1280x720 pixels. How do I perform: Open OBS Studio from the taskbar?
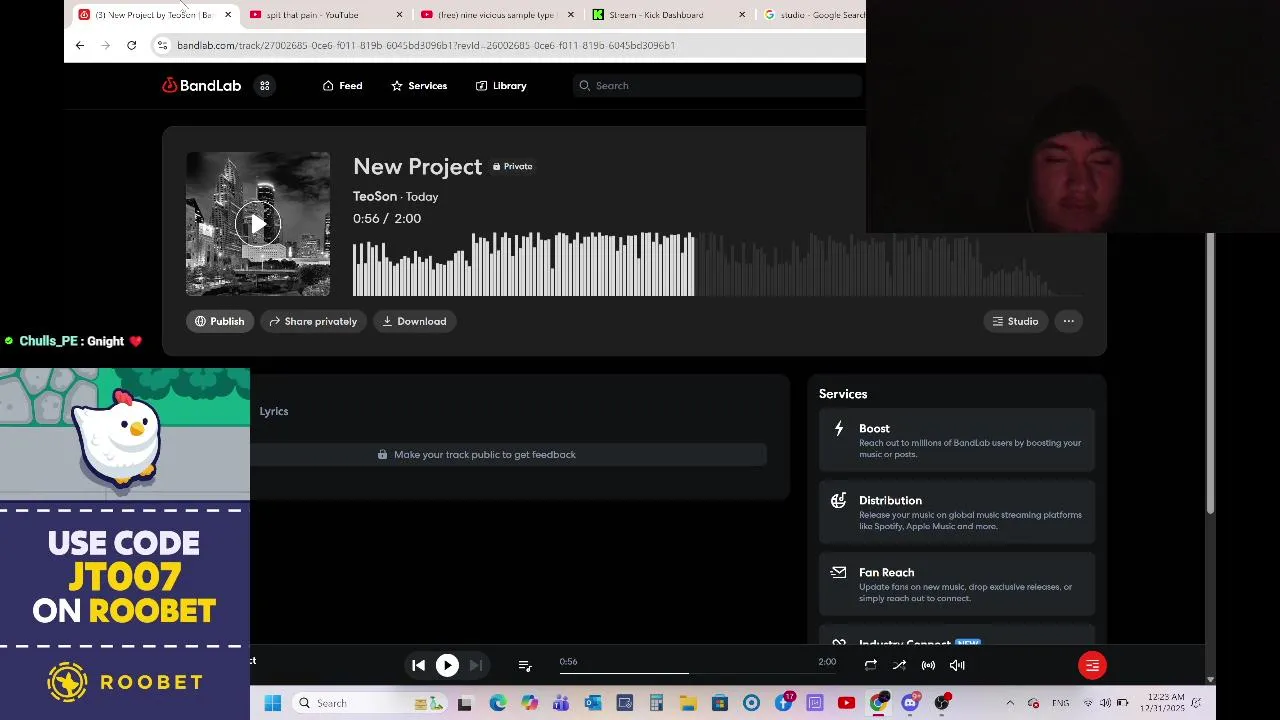pyautogui.click(x=942, y=703)
